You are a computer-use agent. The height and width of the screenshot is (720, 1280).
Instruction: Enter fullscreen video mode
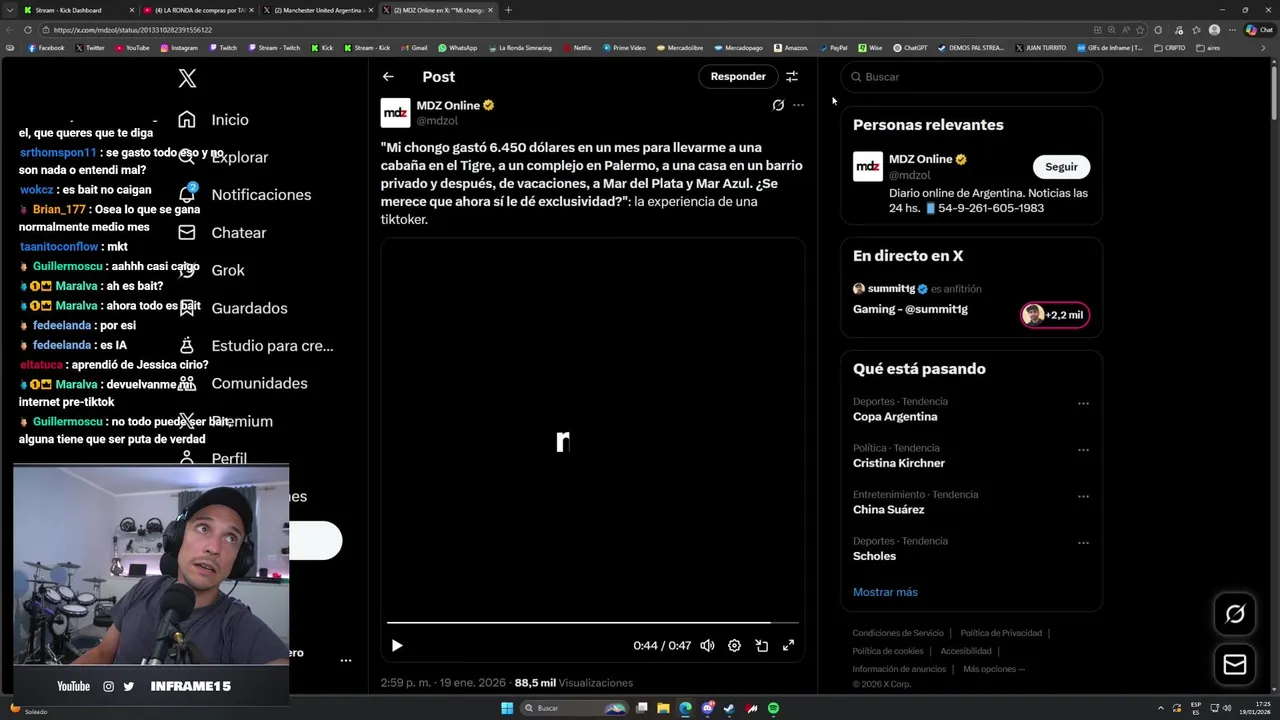click(788, 646)
